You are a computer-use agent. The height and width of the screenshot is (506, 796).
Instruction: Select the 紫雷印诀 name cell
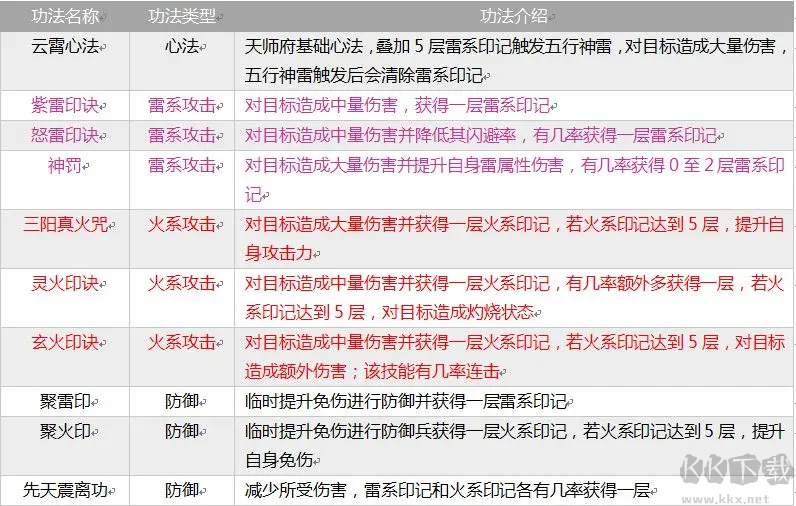point(65,106)
